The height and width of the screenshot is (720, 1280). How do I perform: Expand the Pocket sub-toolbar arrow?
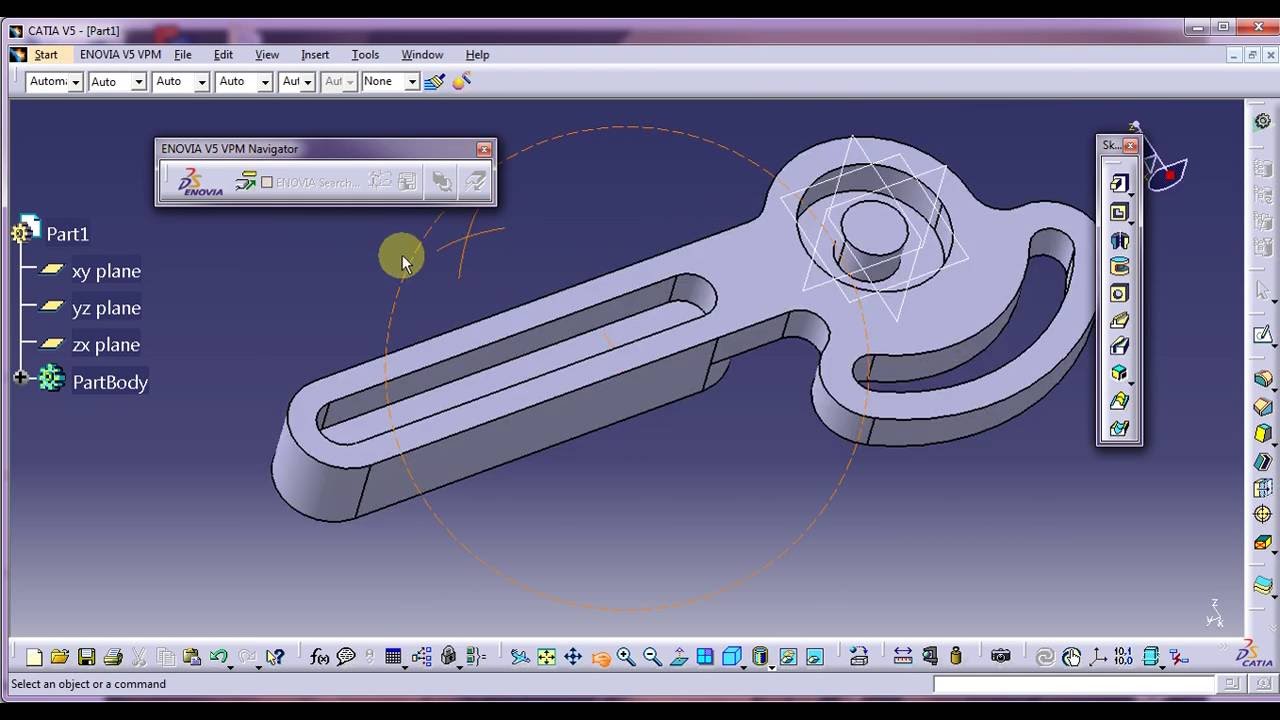click(1131, 222)
